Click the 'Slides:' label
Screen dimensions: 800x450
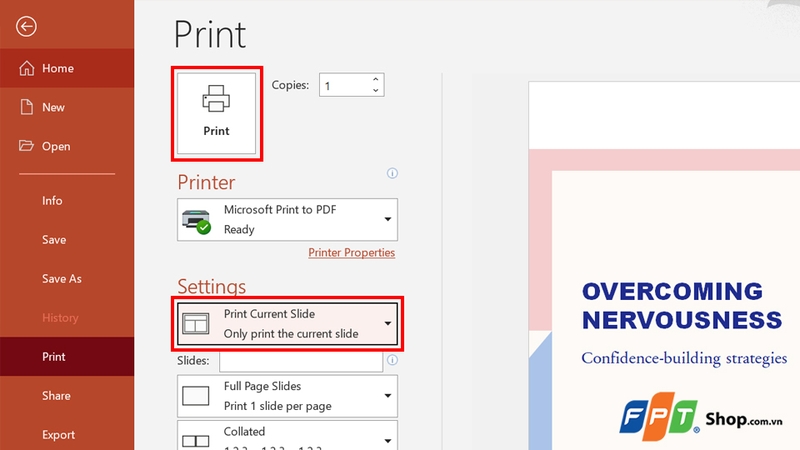(193, 361)
